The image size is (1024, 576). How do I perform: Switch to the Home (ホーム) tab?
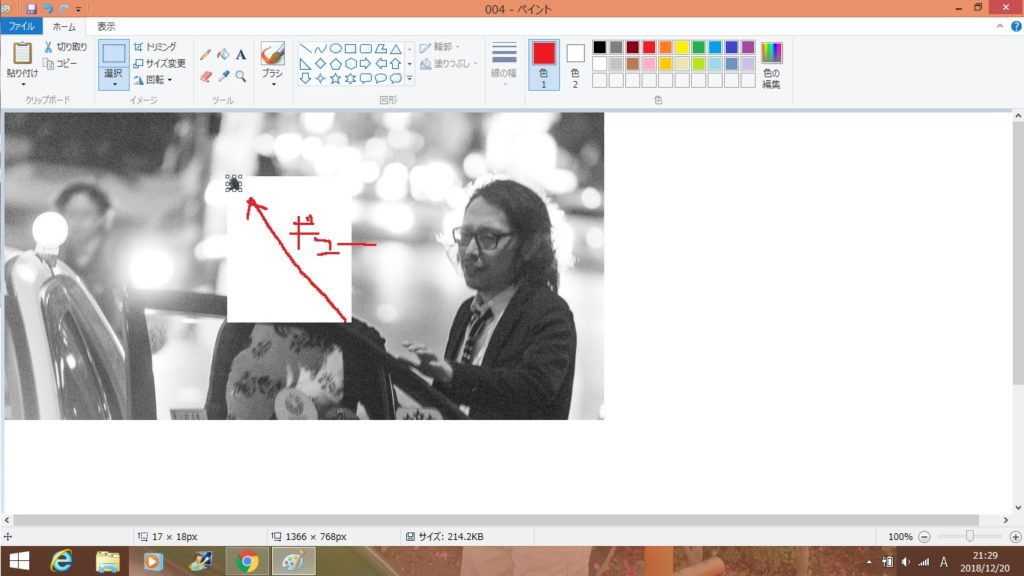[64, 26]
